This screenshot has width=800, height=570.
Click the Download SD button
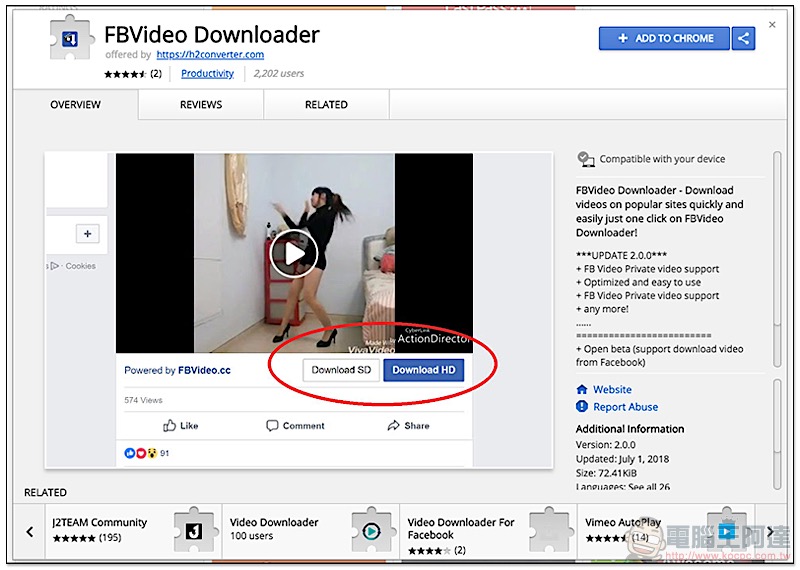point(341,370)
